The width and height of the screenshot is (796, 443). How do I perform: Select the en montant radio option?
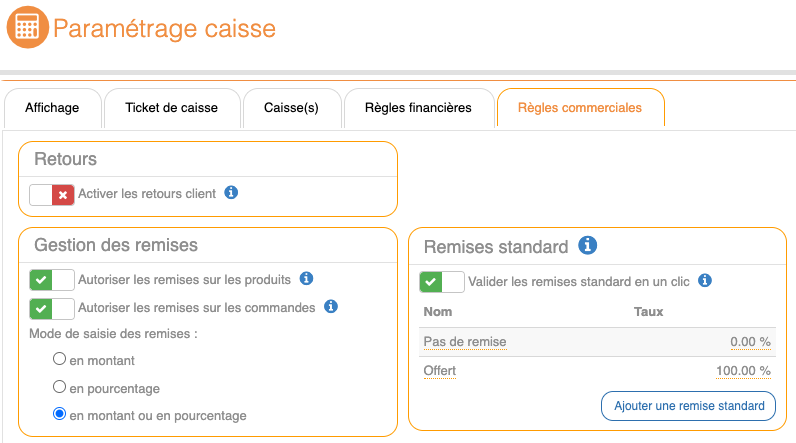tap(60, 359)
